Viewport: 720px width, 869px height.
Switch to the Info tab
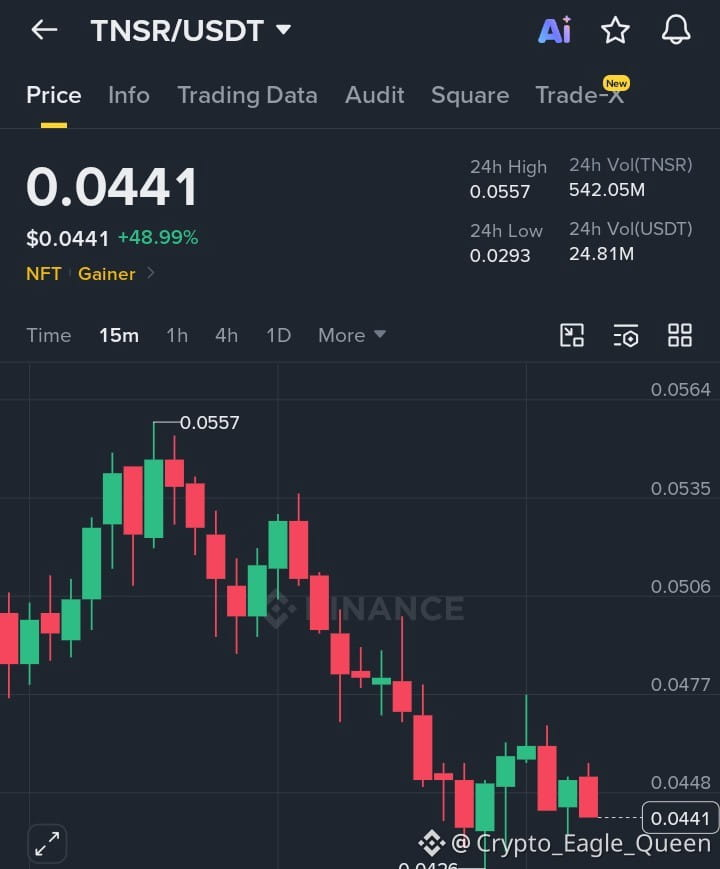(129, 95)
